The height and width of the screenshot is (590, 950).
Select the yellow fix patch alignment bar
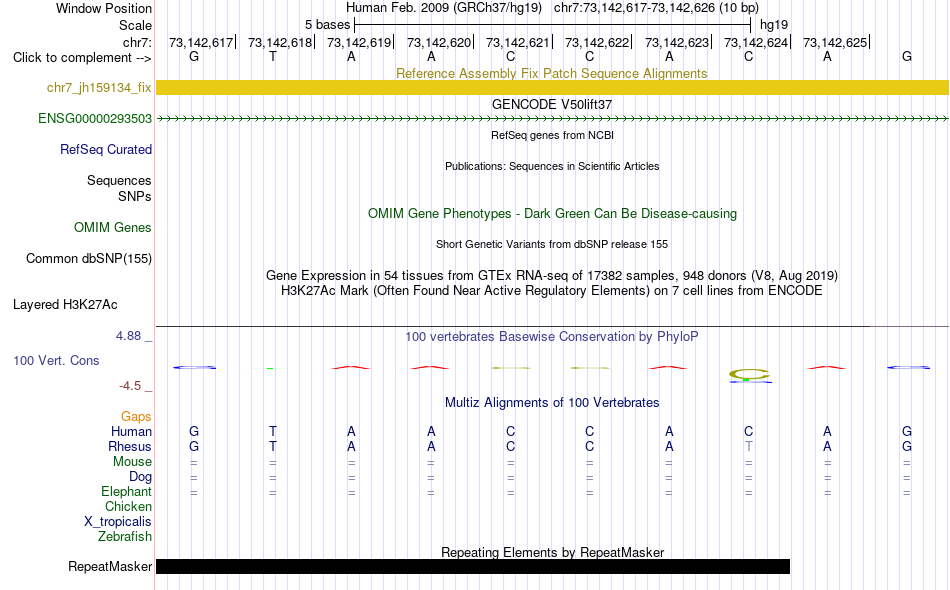tap(552, 87)
